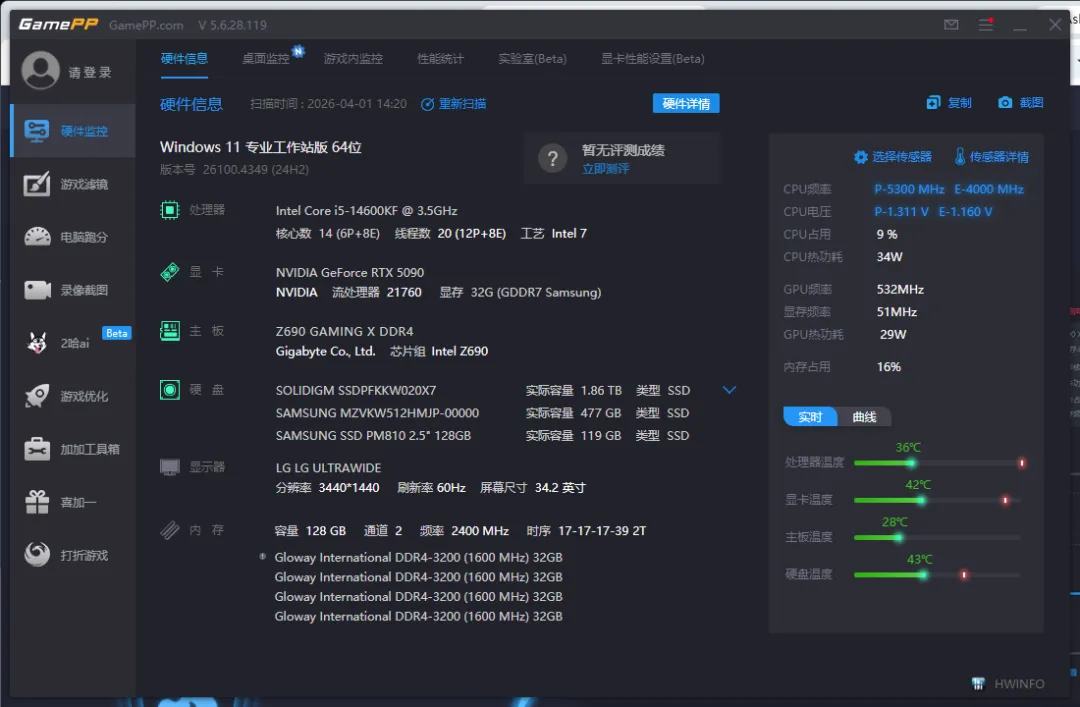Switch to the 性能统计 tab

coord(440,59)
